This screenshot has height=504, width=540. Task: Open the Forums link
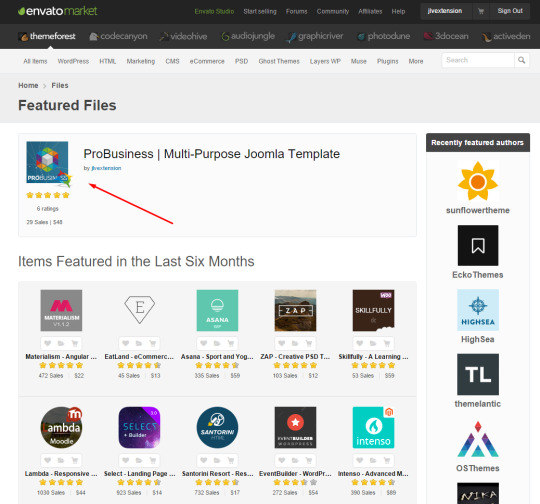pos(297,11)
